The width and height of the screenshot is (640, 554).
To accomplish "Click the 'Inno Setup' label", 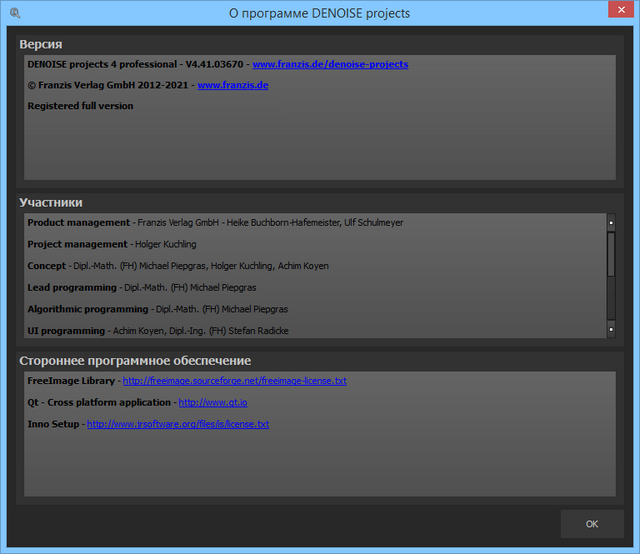I will click(53, 424).
